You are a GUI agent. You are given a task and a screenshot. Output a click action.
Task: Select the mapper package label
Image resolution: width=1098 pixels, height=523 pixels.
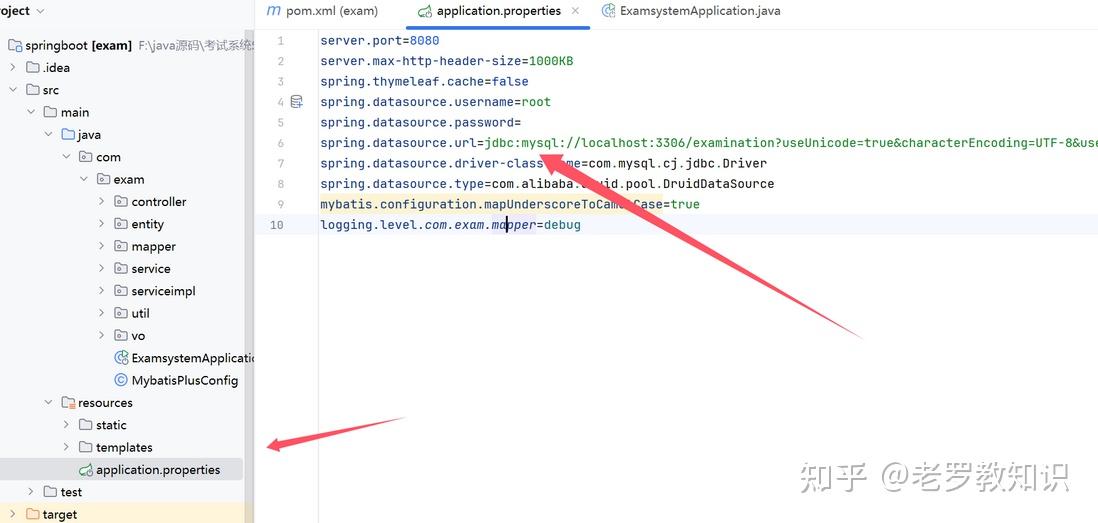pos(153,246)
